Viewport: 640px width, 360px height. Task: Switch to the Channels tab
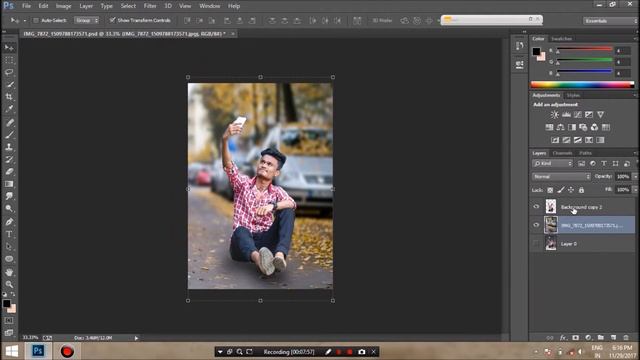pyautogui.click(x=562, y=153)
